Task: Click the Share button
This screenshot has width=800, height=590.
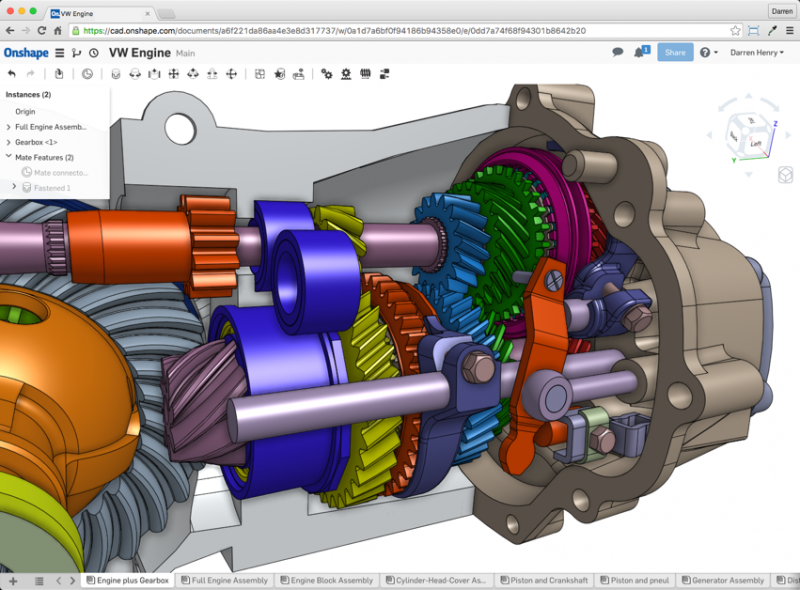Action: tap(675, 53)
